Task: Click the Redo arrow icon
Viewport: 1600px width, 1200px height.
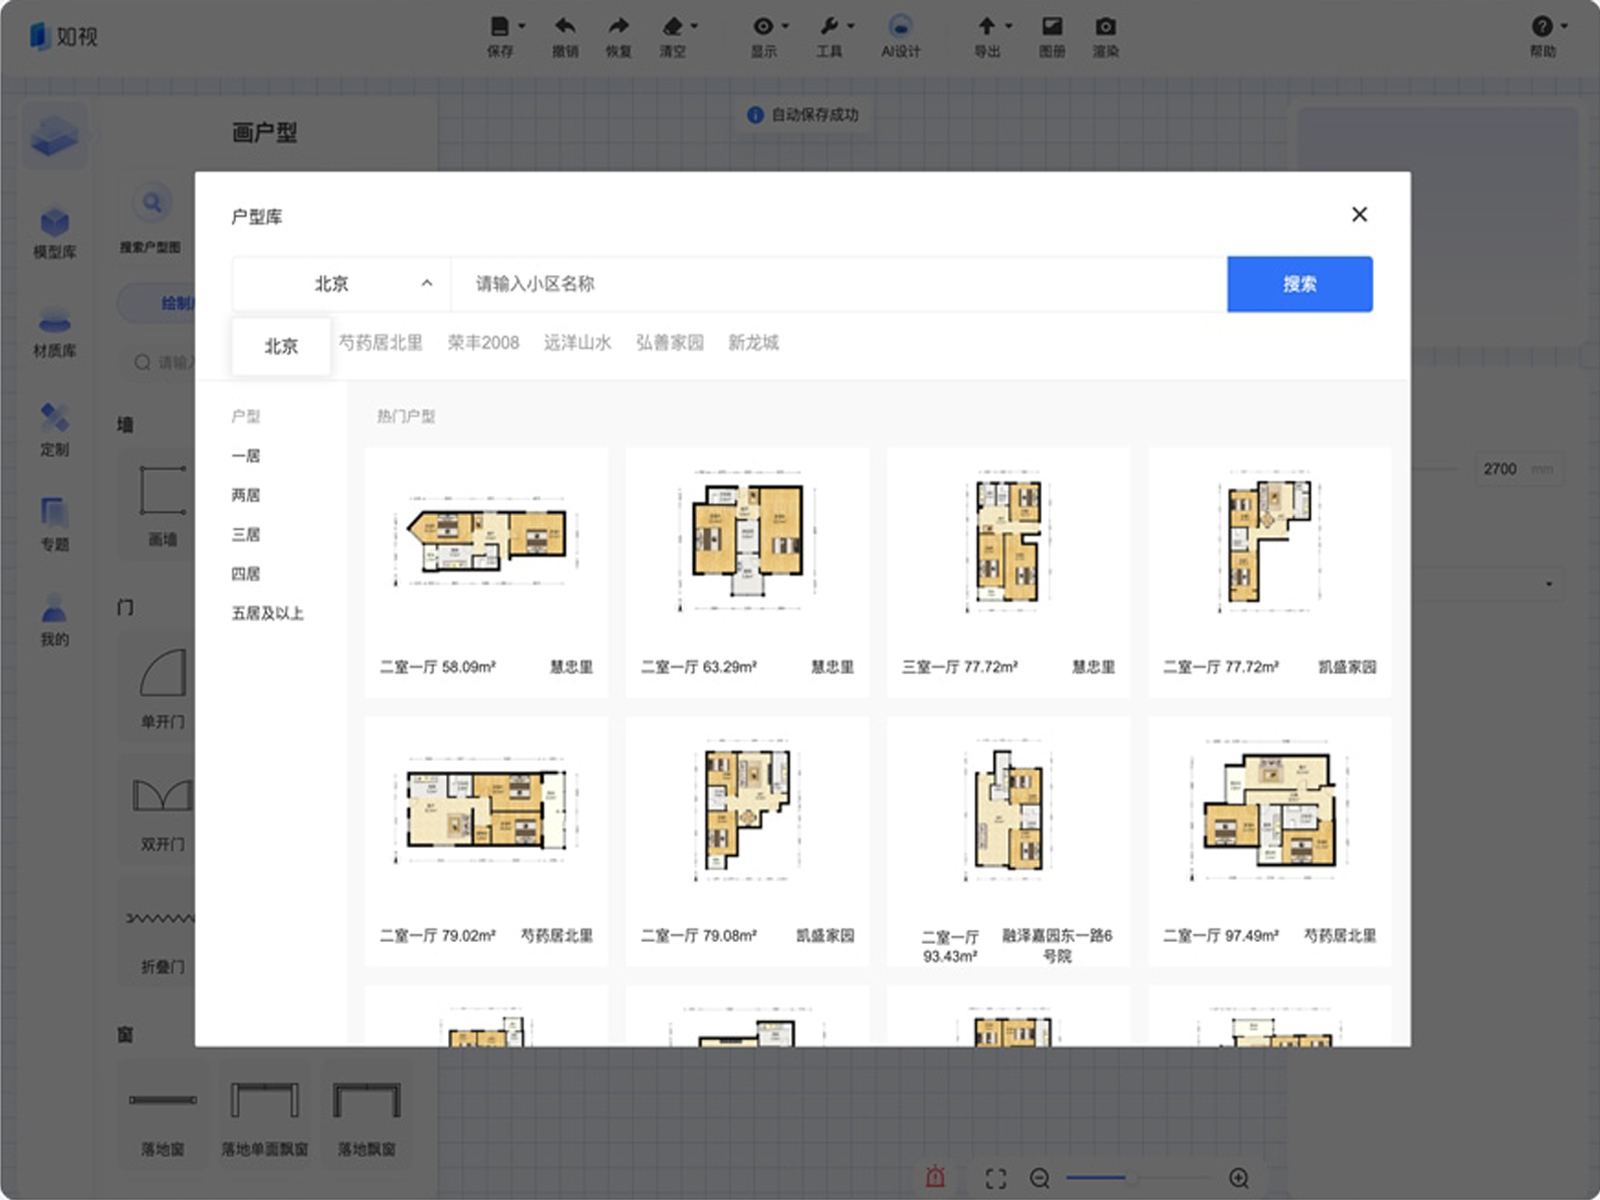Action: [619, 28]
